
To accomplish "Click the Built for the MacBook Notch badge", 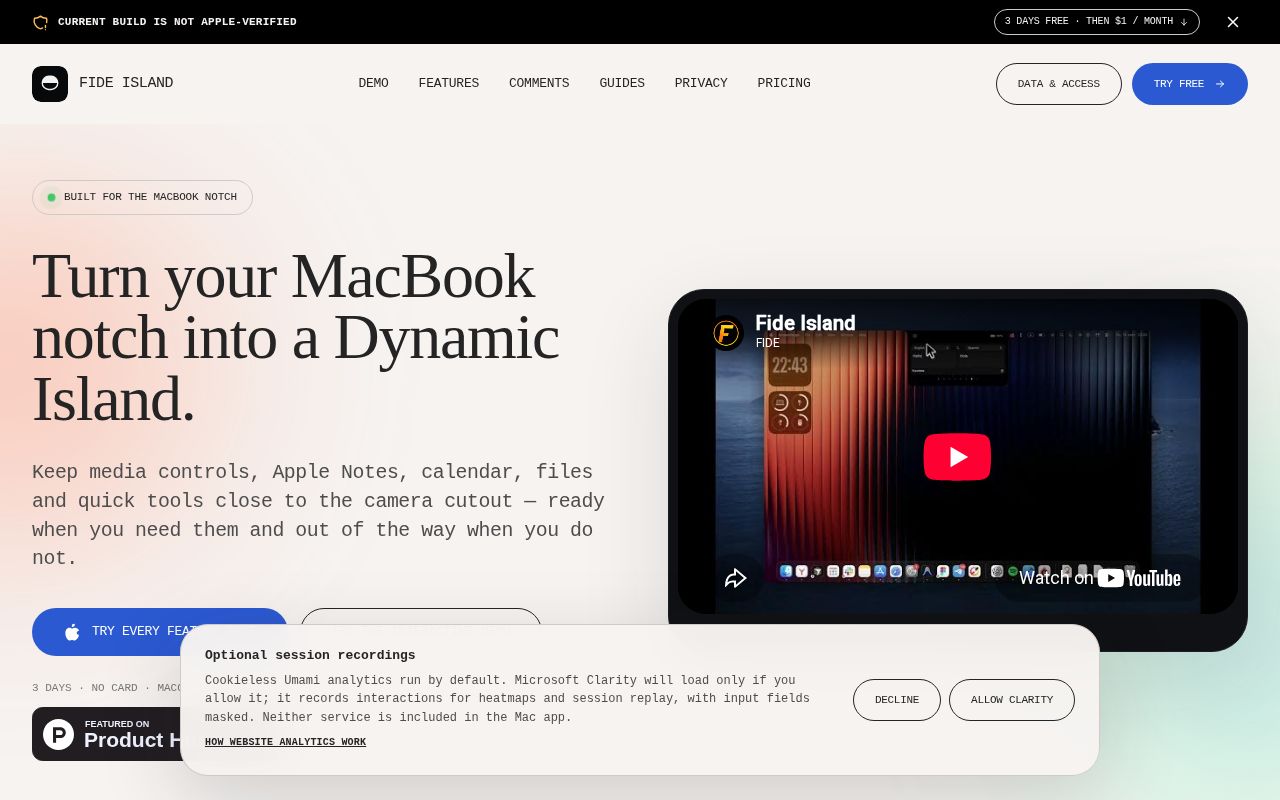I will click(x=142, y=197).
